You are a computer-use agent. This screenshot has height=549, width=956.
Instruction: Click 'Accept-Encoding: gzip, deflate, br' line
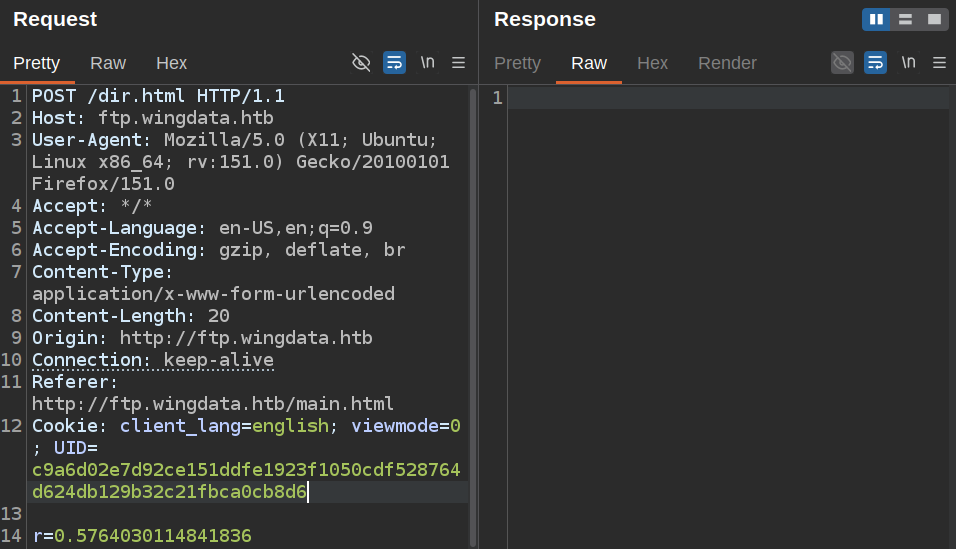click(218, 249)
